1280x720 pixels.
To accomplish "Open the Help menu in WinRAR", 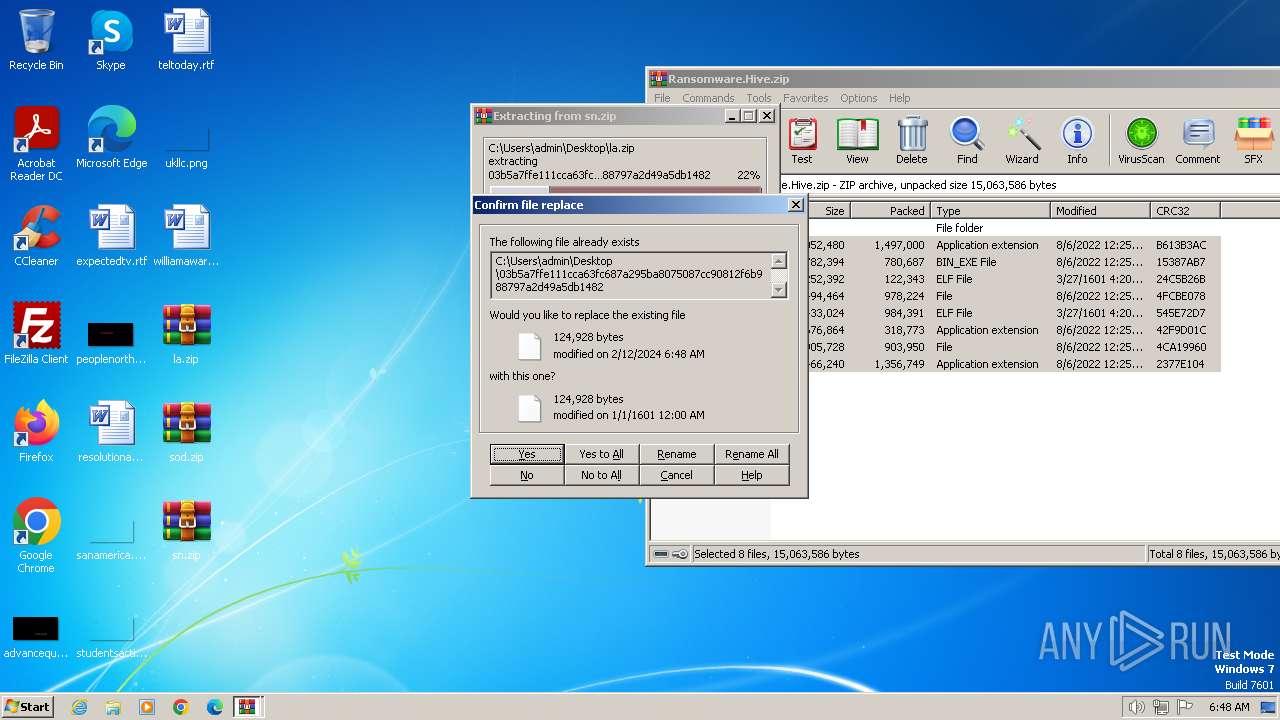I will [x=899, y=98].
